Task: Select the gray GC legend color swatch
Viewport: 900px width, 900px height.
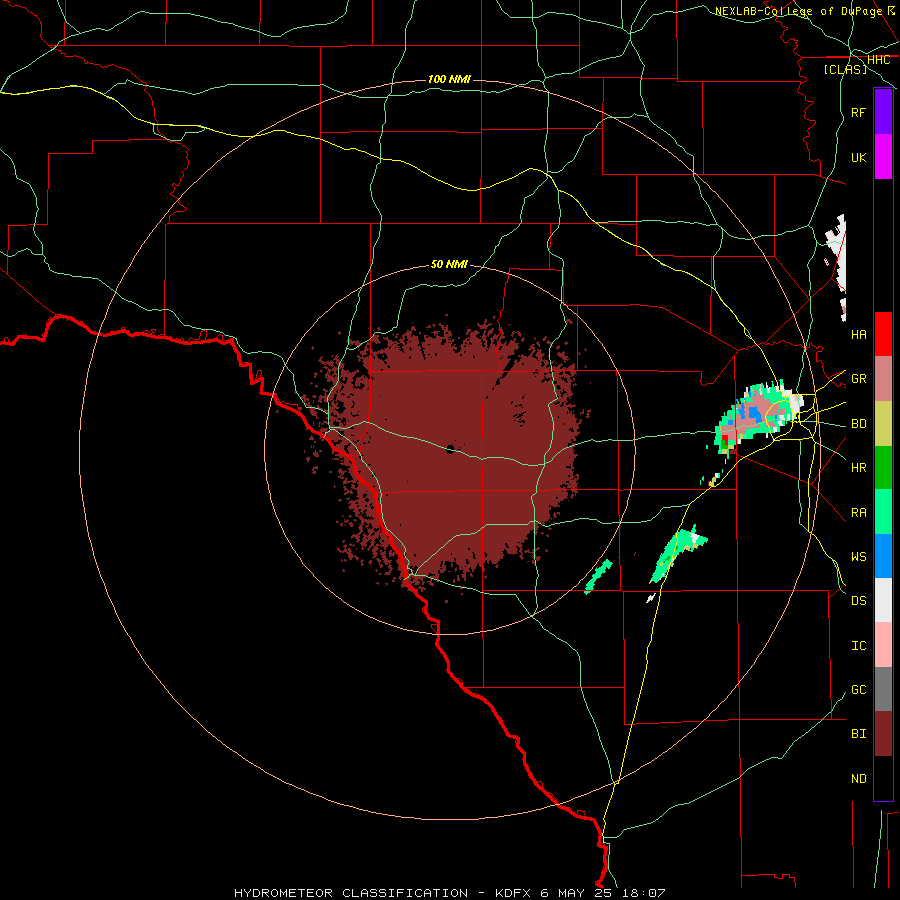Action: 883,689
